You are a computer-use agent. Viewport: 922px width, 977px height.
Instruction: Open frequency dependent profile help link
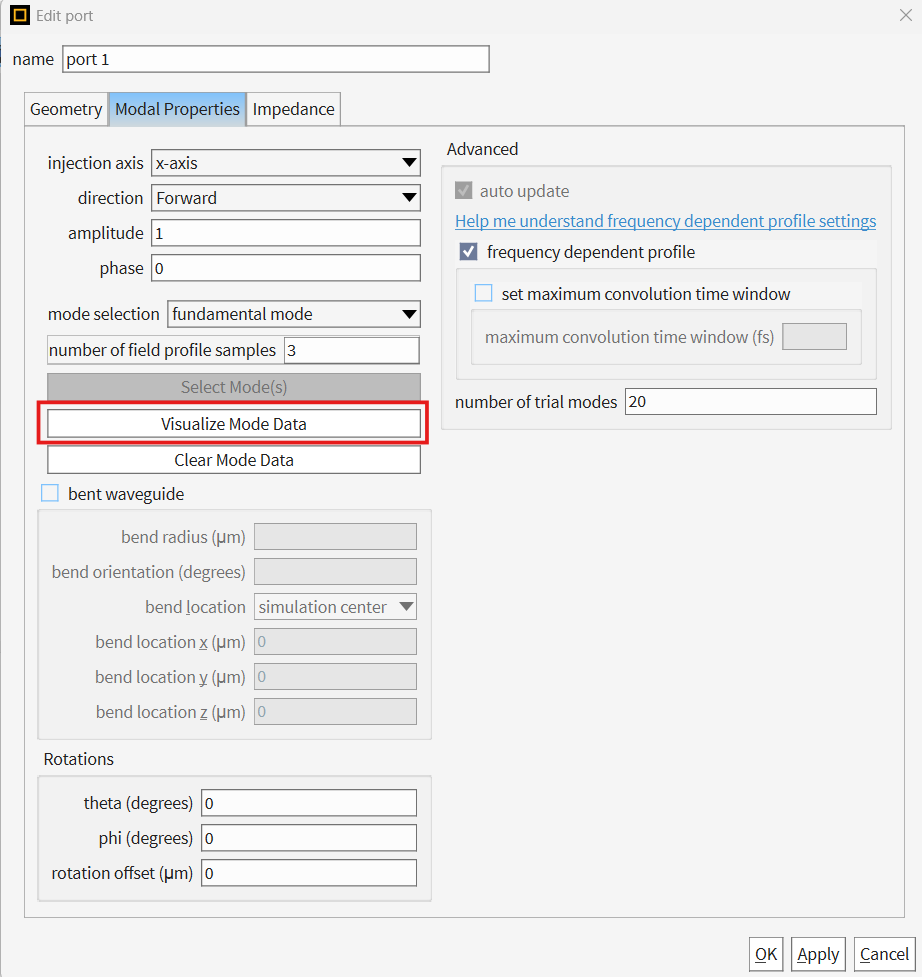click(665, 221)
